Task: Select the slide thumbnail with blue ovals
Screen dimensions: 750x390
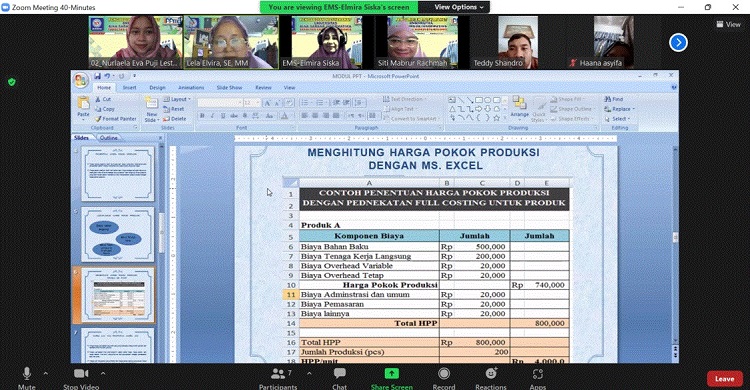Action: (x=118, y=234)
